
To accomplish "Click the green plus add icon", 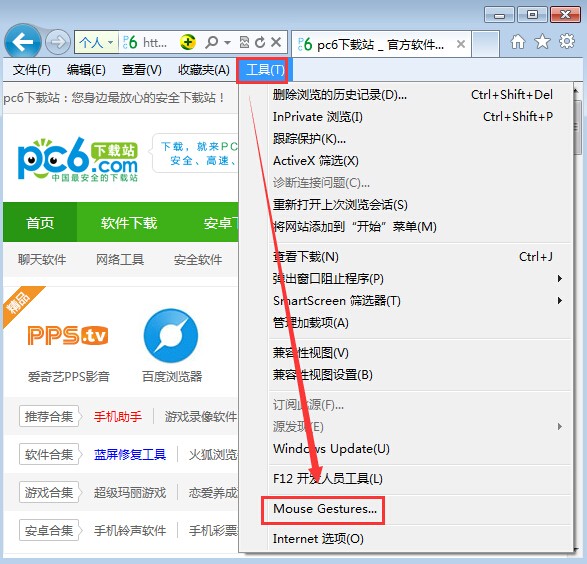I will (x=188, y=42).
